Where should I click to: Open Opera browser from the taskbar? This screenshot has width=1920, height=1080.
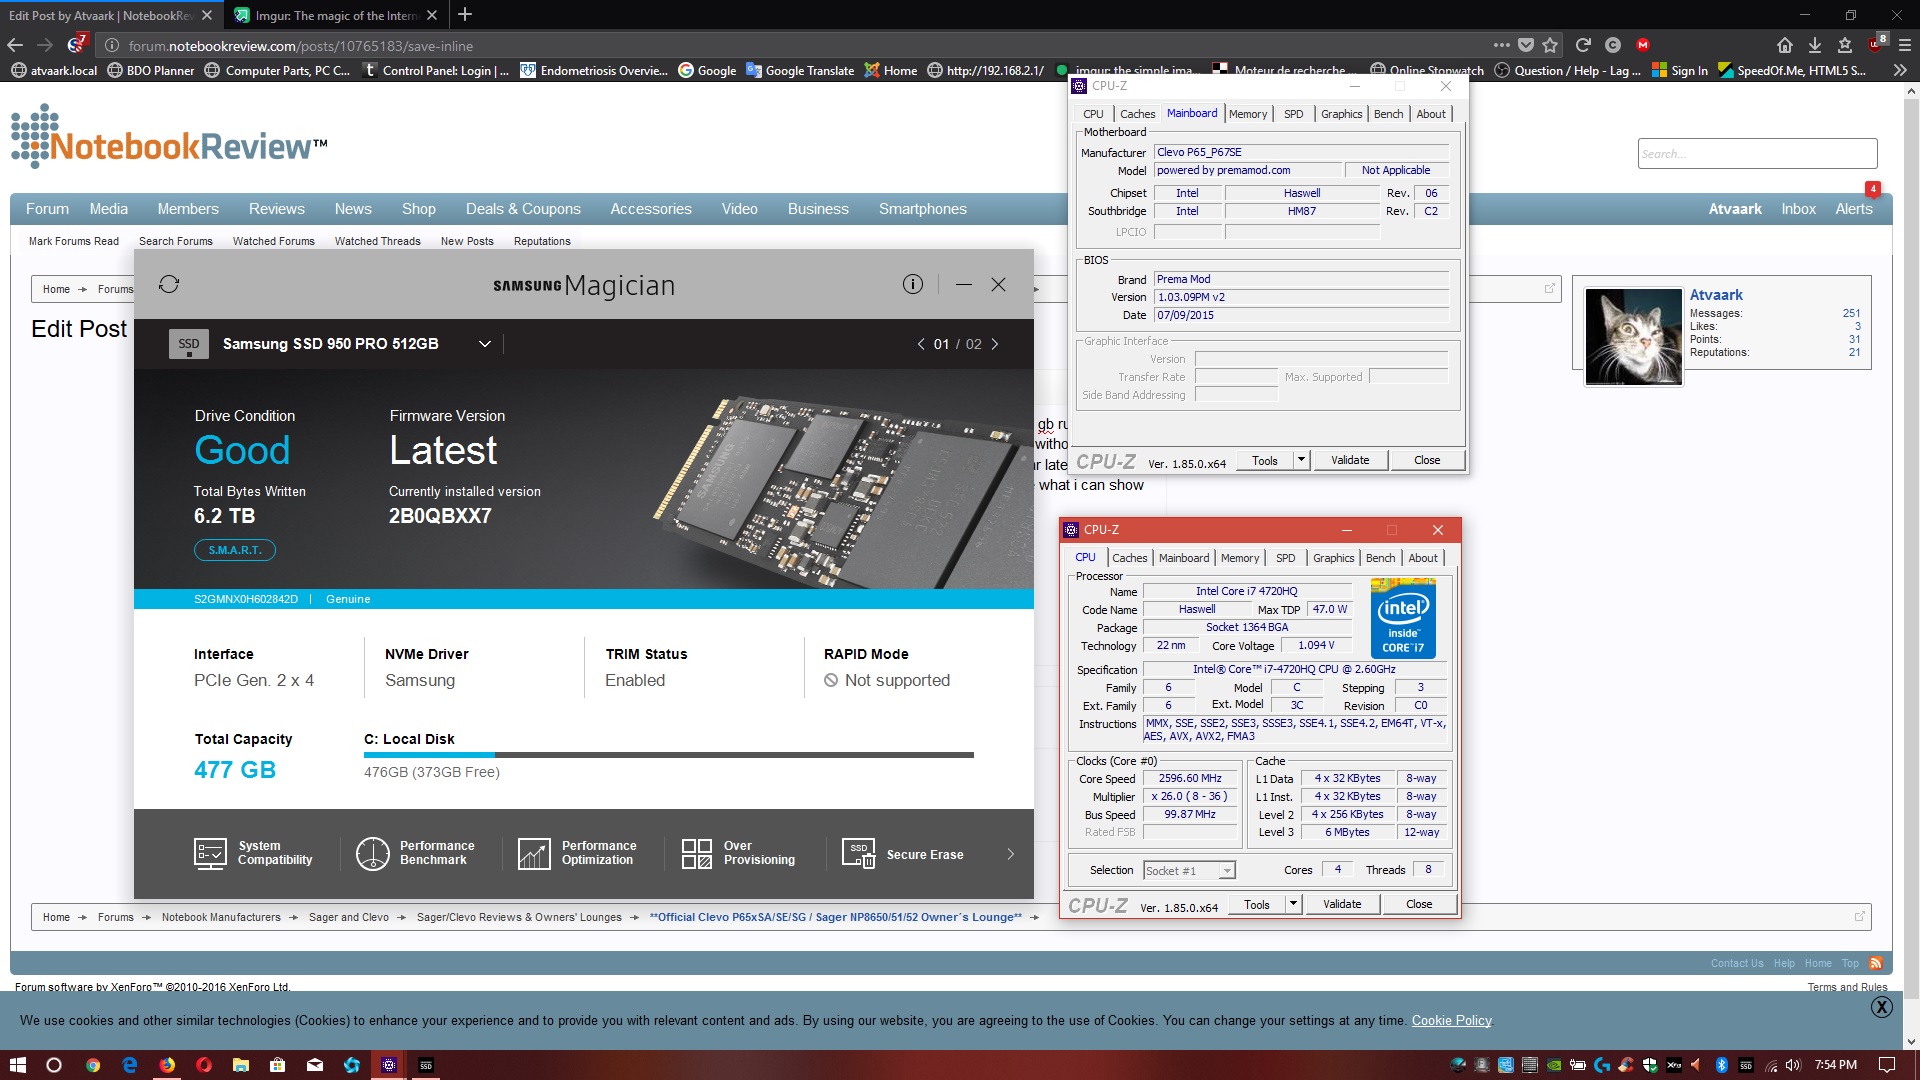coord(204,1065)
